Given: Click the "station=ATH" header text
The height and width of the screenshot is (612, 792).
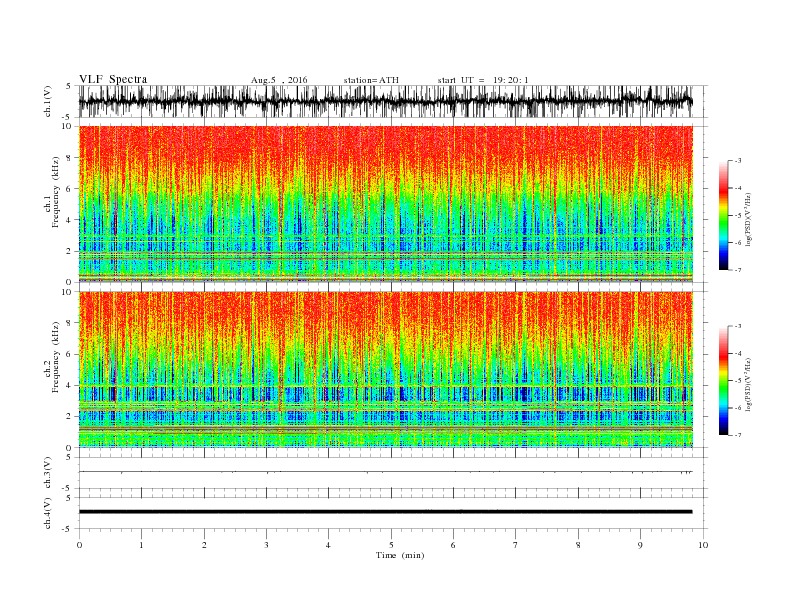Looking at the screenshot, I should click(371, 80).
